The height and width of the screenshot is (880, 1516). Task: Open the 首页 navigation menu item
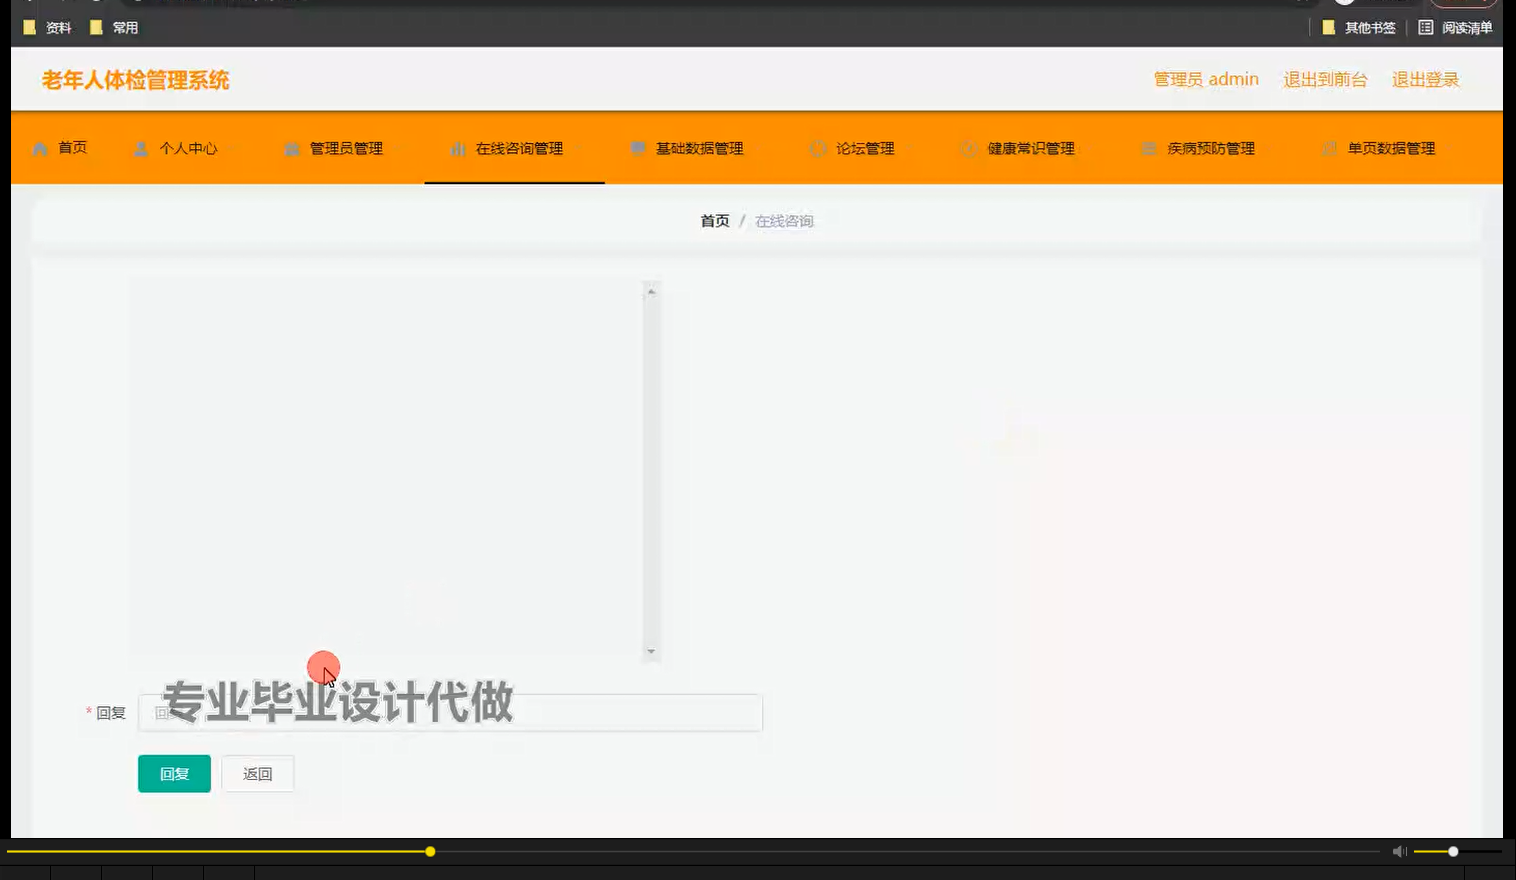(70, 147)
